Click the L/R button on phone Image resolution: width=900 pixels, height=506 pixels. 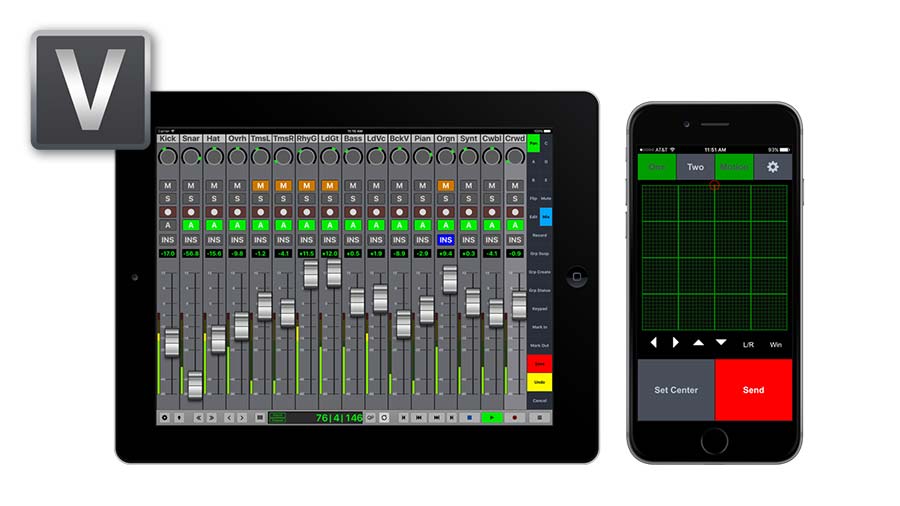tap(748, 345)
